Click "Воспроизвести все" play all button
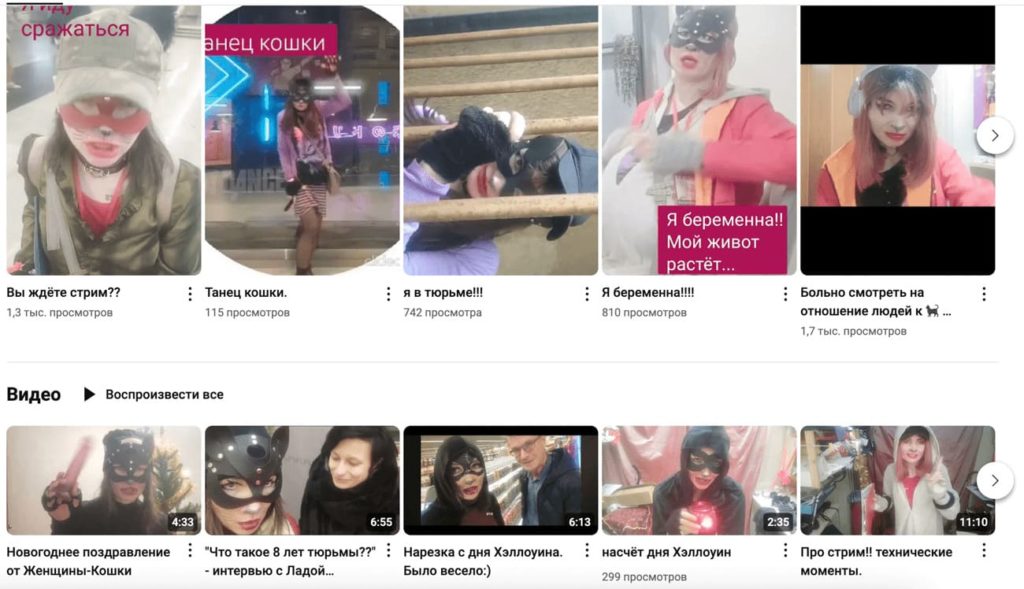1024x589 pixels. click(x=154, y=394)
